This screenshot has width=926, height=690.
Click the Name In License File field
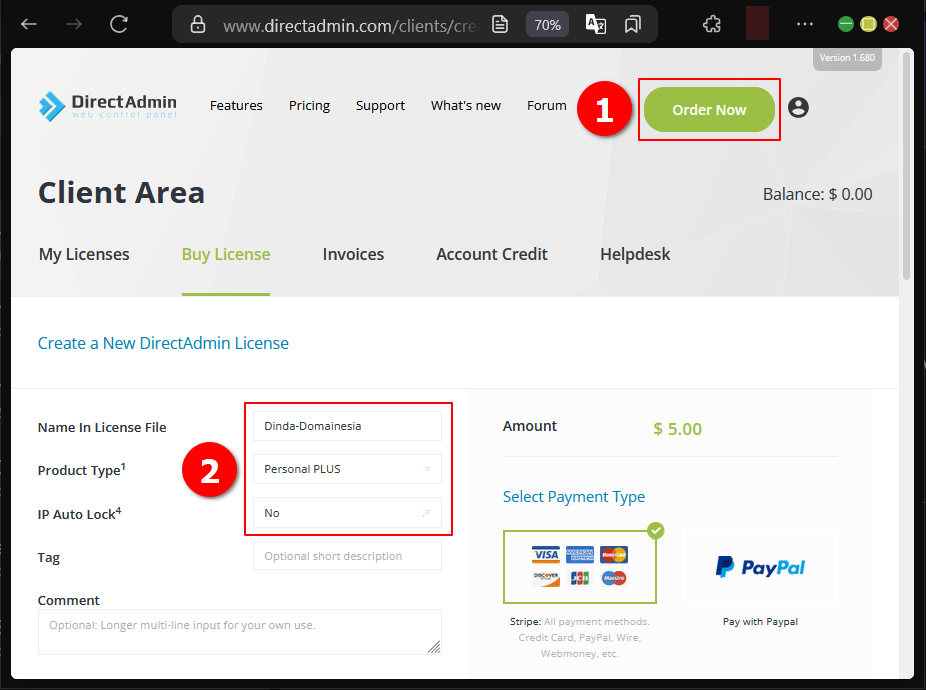[x=347, y=426]
